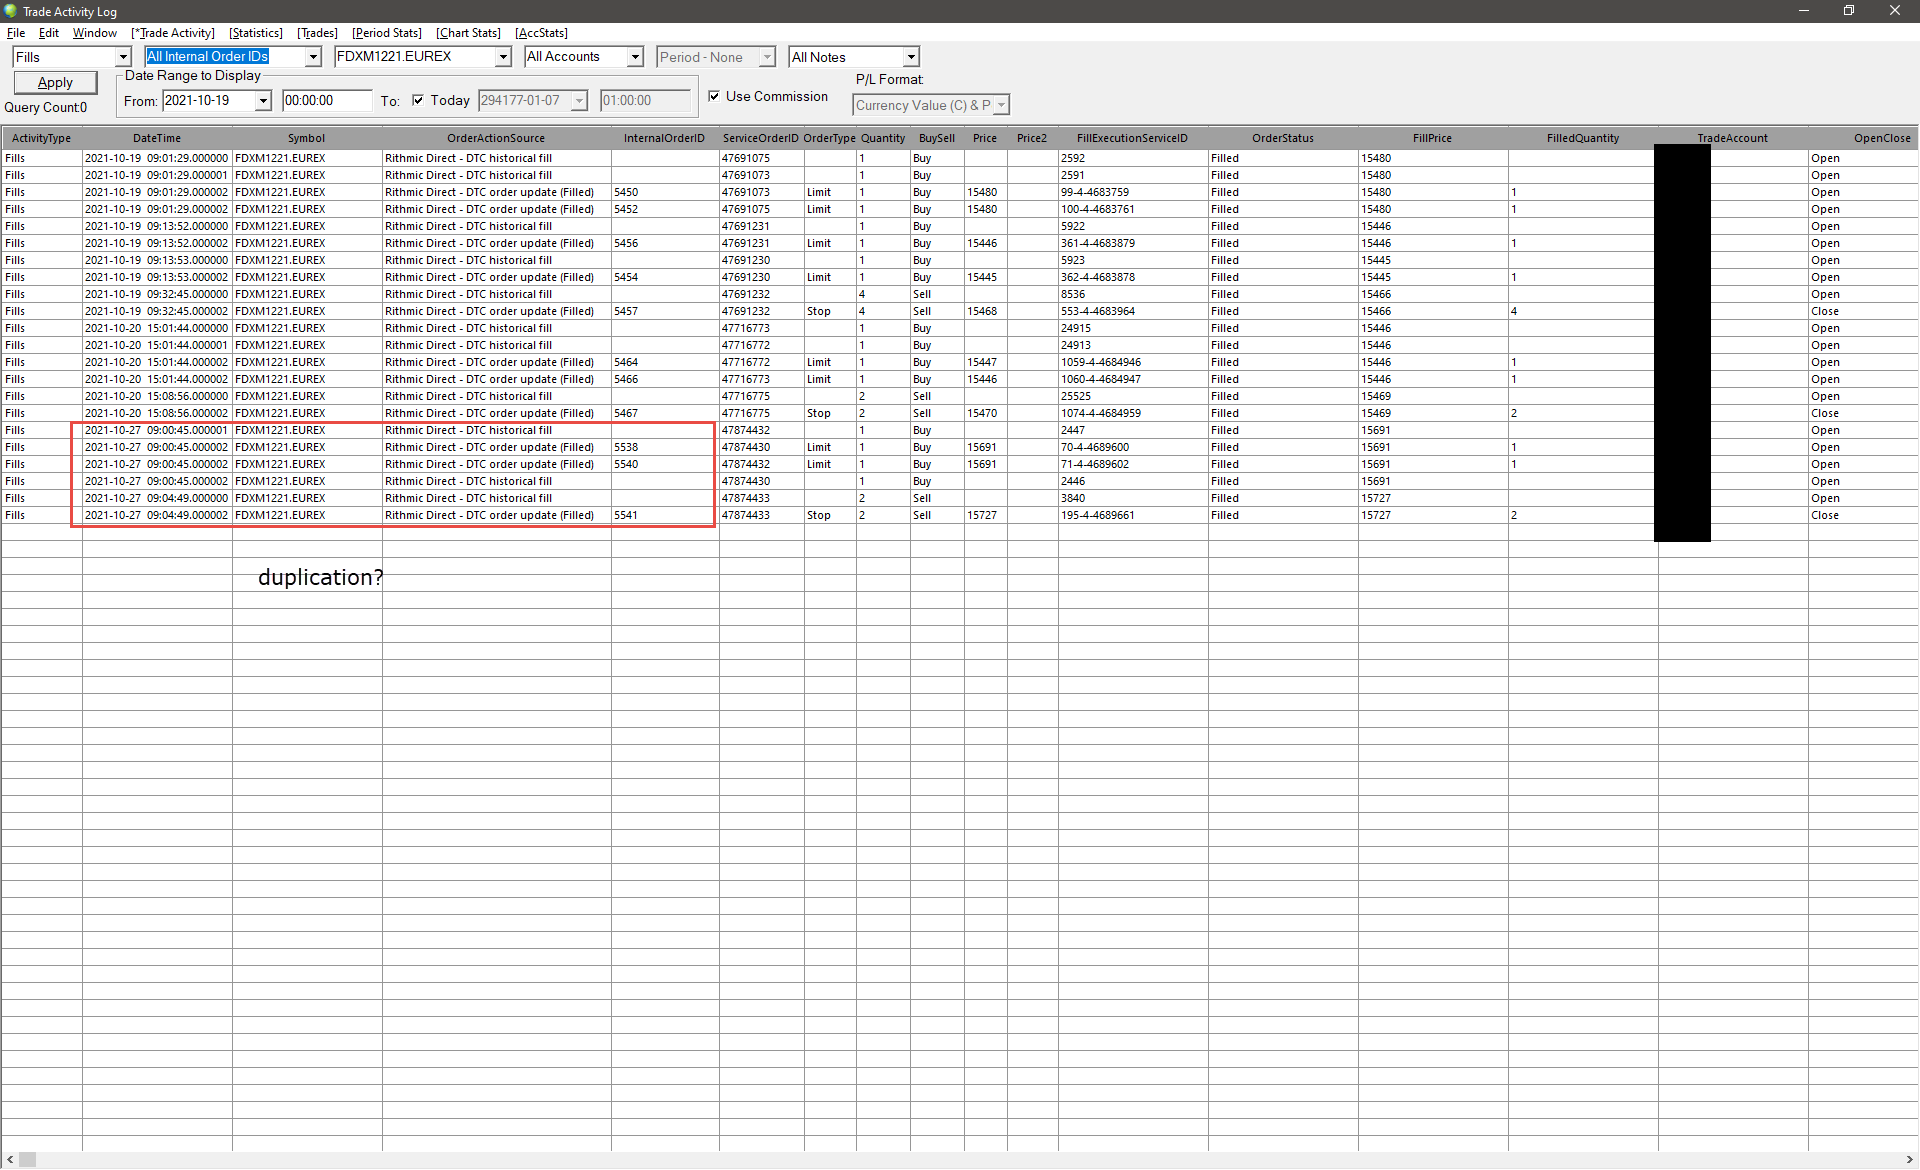Open the All Notes dropdown
Viewport: 1920px width, 1170px height.
coord(911,57)
